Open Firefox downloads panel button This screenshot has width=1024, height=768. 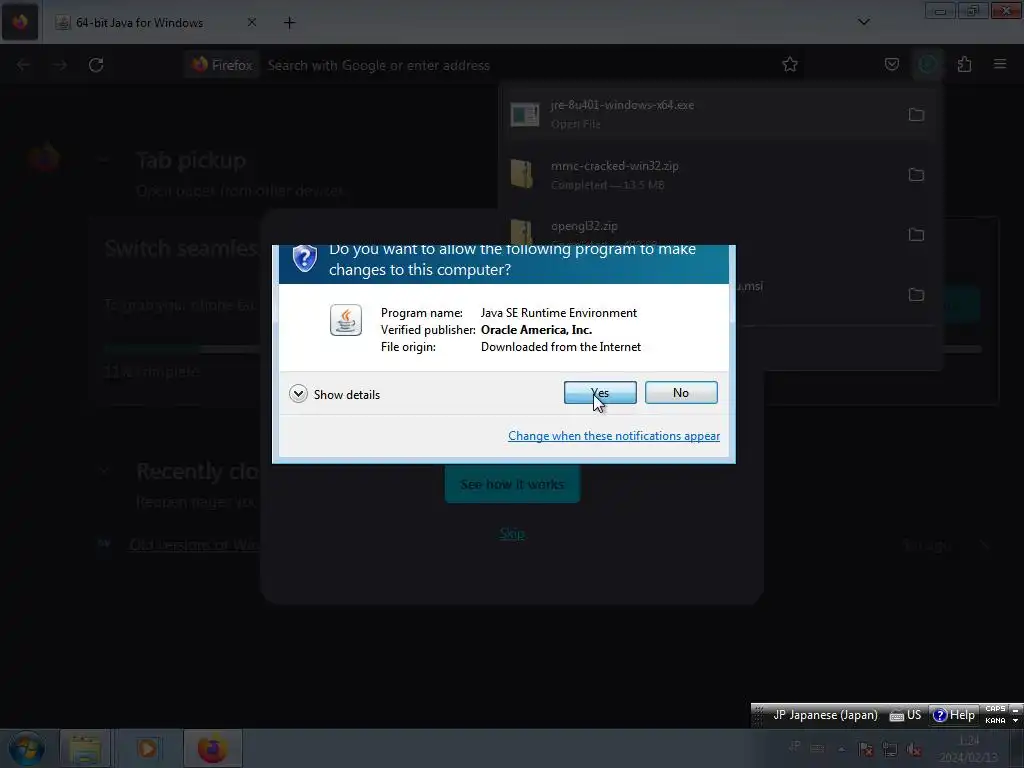(928, 64)
